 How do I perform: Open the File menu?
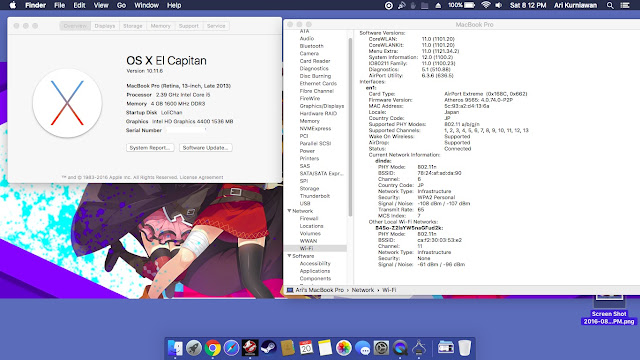coord(60,5)
